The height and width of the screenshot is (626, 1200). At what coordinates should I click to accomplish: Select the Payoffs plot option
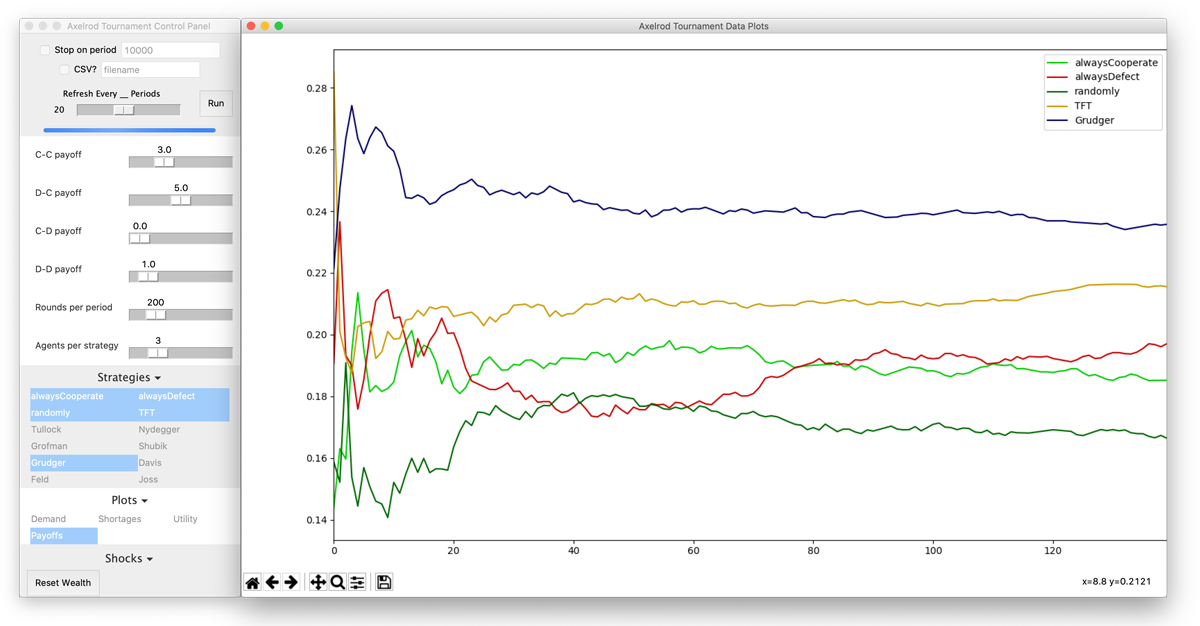[47, 536]
